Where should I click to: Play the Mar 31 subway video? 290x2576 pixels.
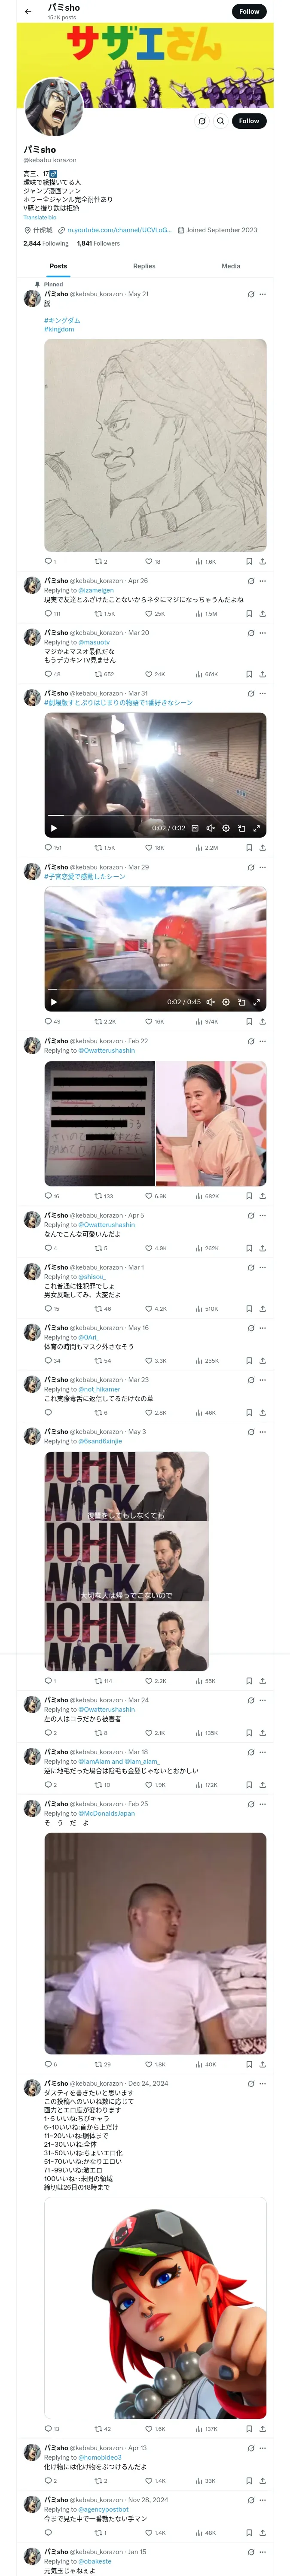click(54, 828)
